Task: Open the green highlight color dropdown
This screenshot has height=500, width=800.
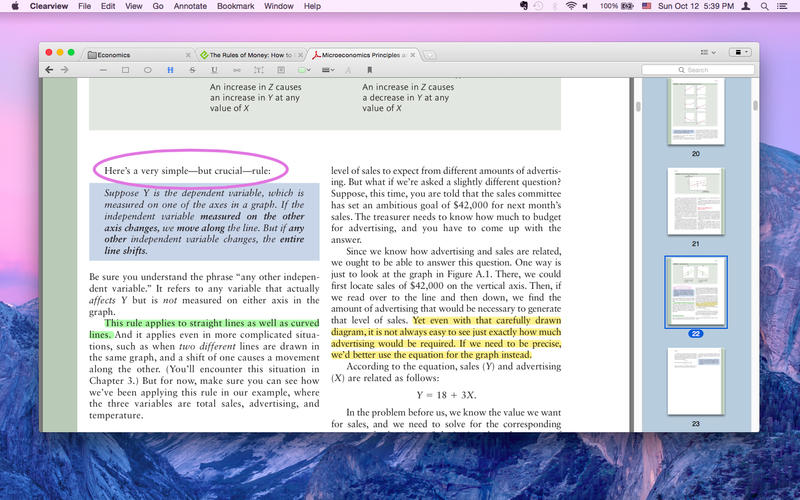Action: (304, 70)
